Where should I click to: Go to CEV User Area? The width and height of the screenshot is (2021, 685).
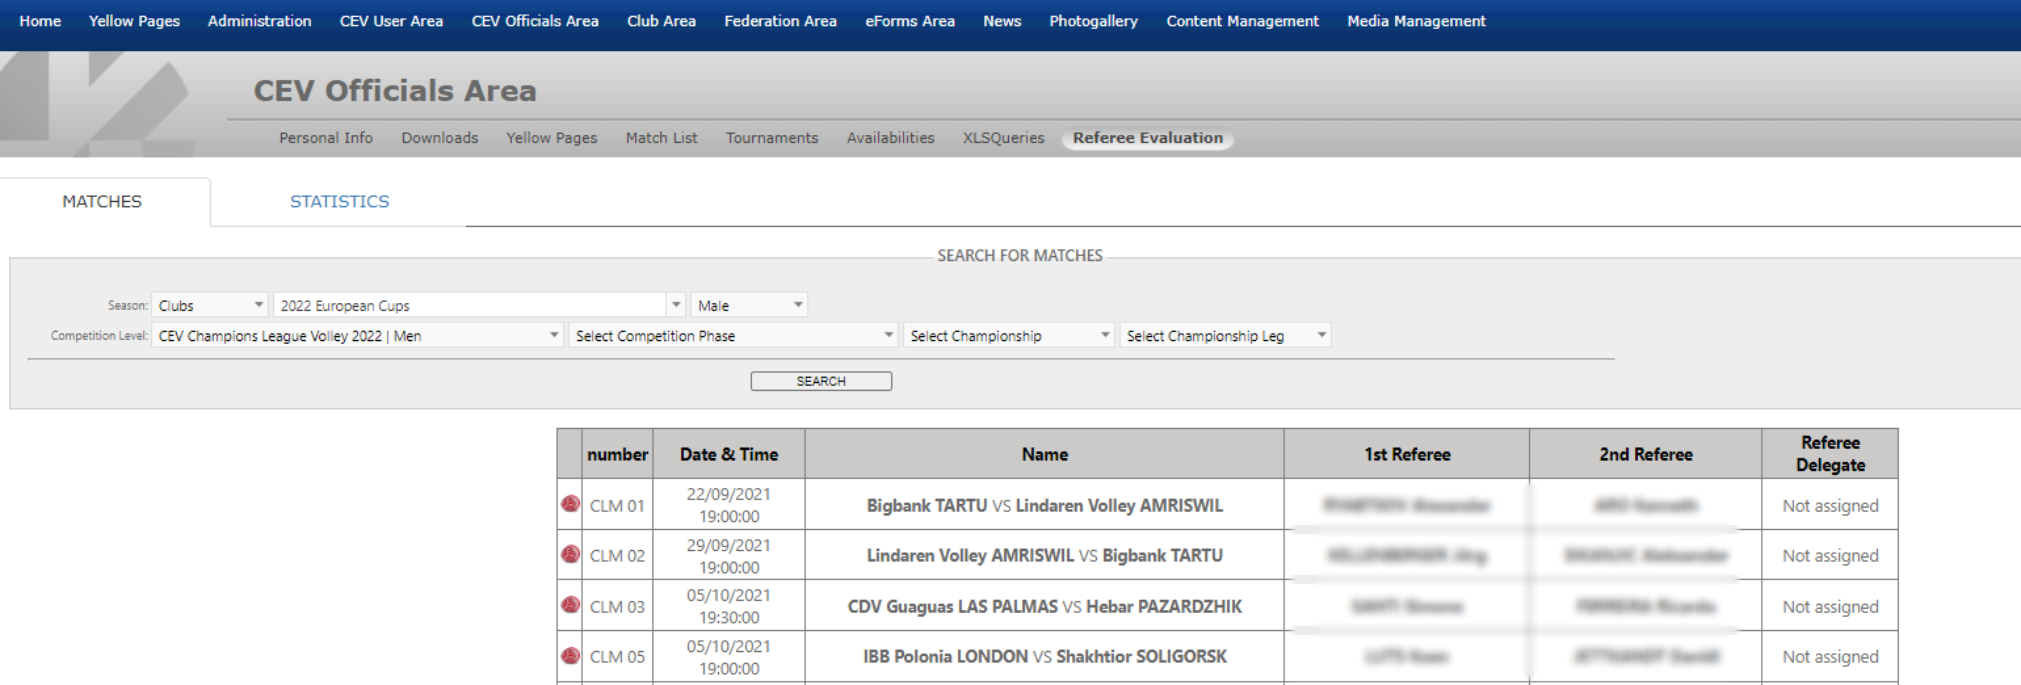391,21
